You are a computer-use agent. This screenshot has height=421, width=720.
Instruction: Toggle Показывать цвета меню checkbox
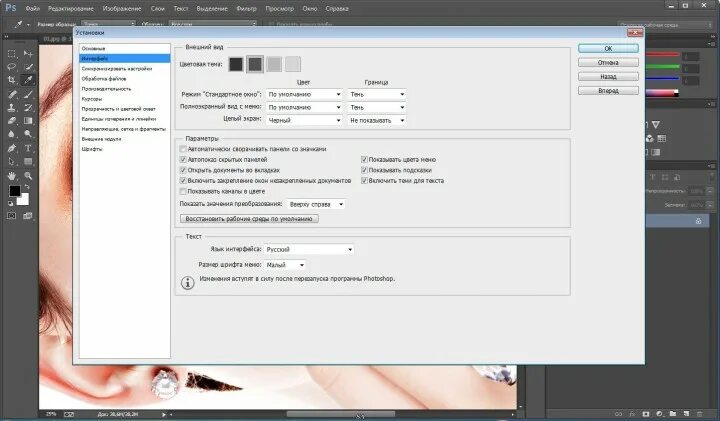click(x=364, y=159)
